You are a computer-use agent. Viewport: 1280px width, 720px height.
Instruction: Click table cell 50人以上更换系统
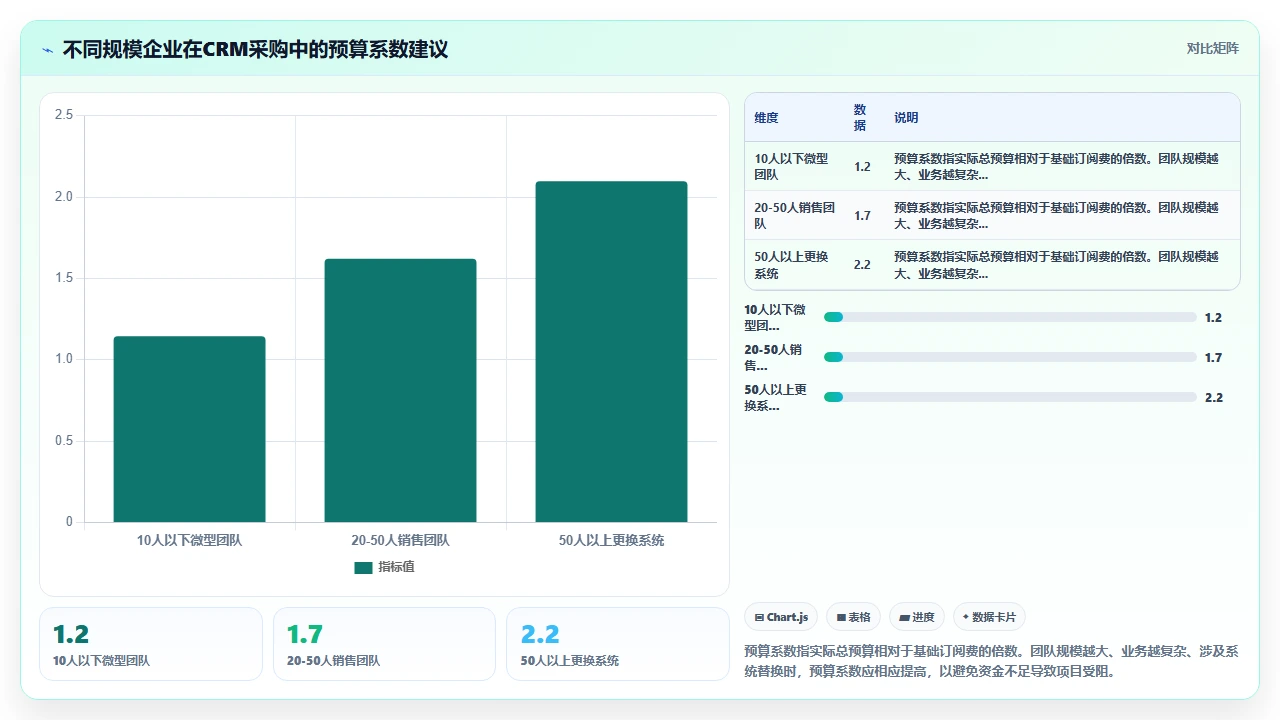[x=792, y=265]
